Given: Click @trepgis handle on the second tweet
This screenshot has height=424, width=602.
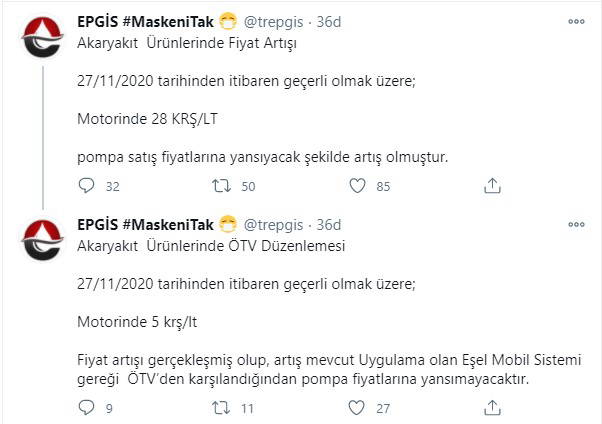Looking at the screenshot, I should [x=274, y=223].
